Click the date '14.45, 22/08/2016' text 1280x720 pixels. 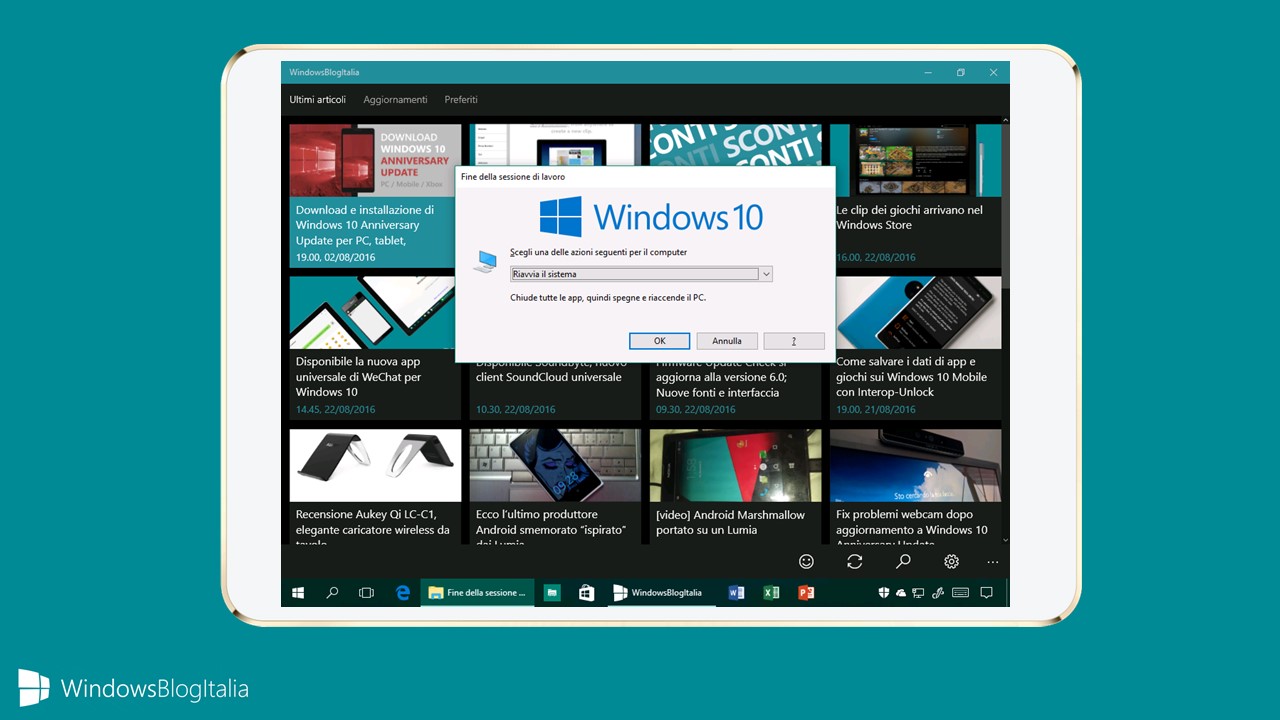(x=335, y=409)
